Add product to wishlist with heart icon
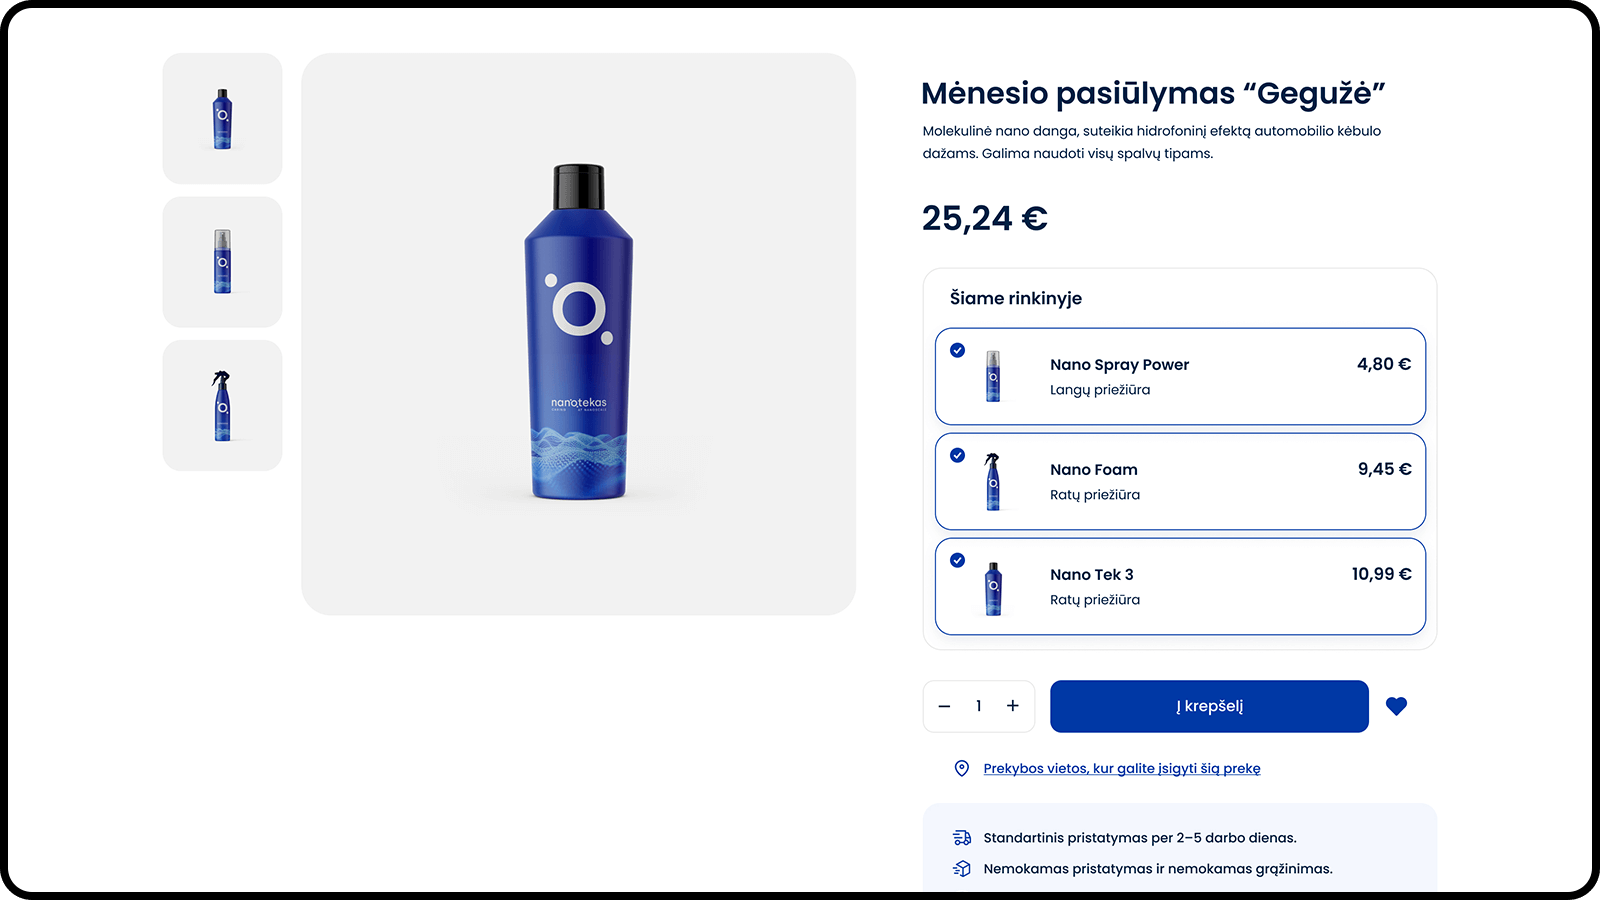1600x900 pixels. (x=1396, y=706)
